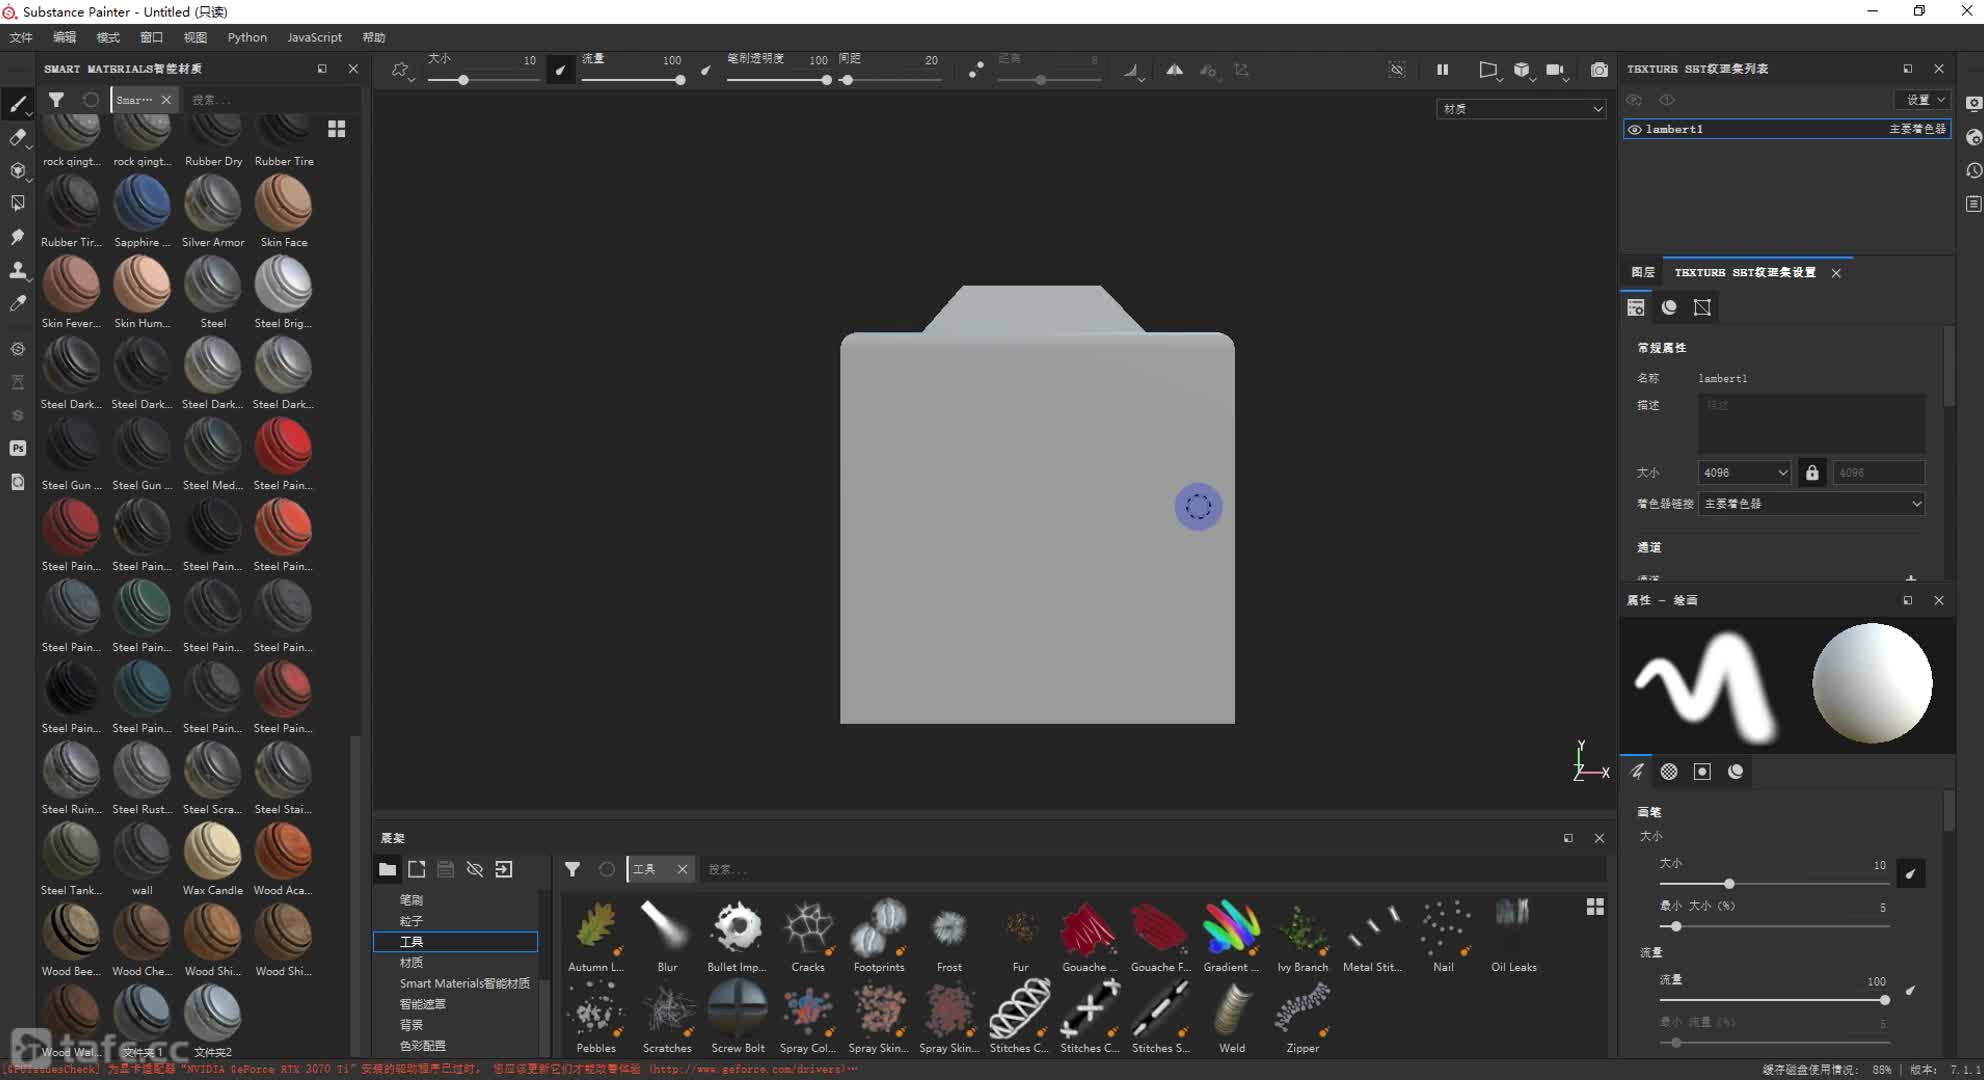Select the 材质 category in shelf
Viewport: 1984px width, 1080px height.
411,962
